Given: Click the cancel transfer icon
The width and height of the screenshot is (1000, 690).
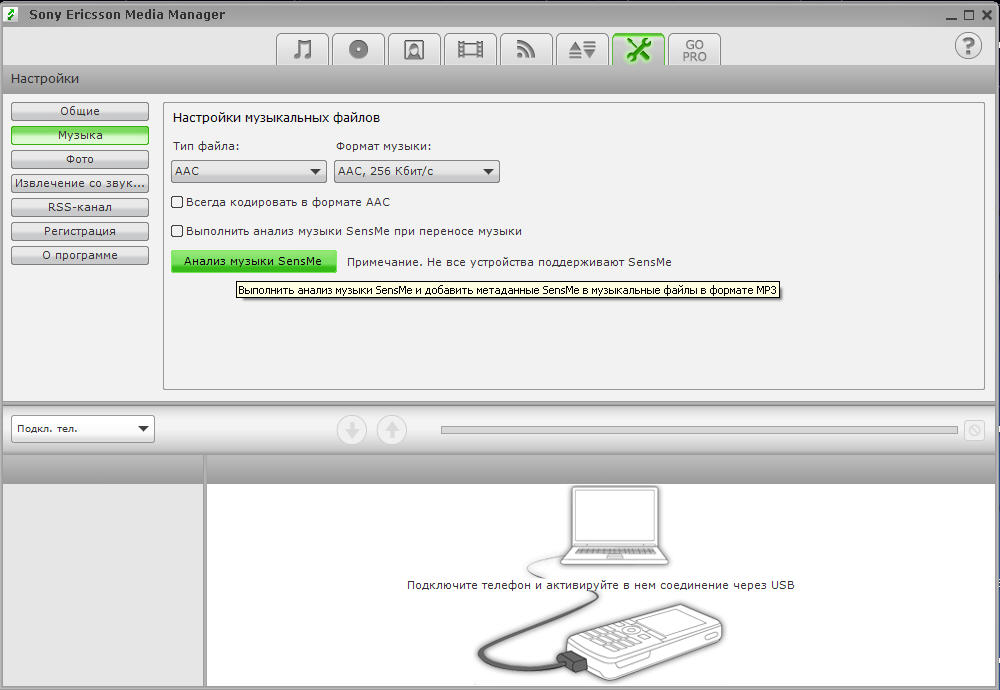Looking at the screenshot, I should click(x=974, y=430).
